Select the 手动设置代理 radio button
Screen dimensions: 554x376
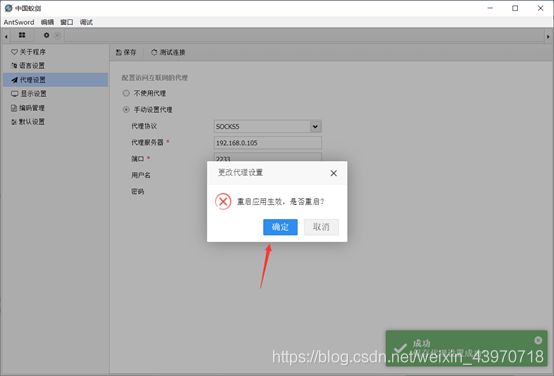[126, 110]
